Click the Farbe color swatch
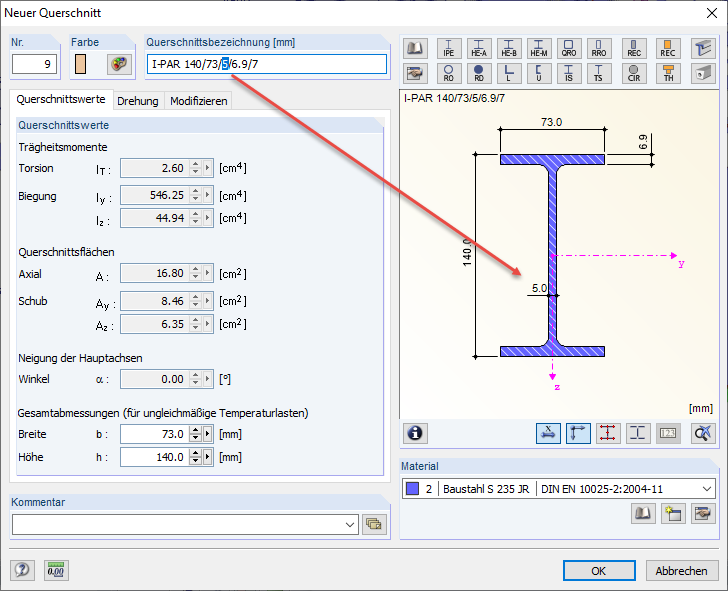 point(80,64)
